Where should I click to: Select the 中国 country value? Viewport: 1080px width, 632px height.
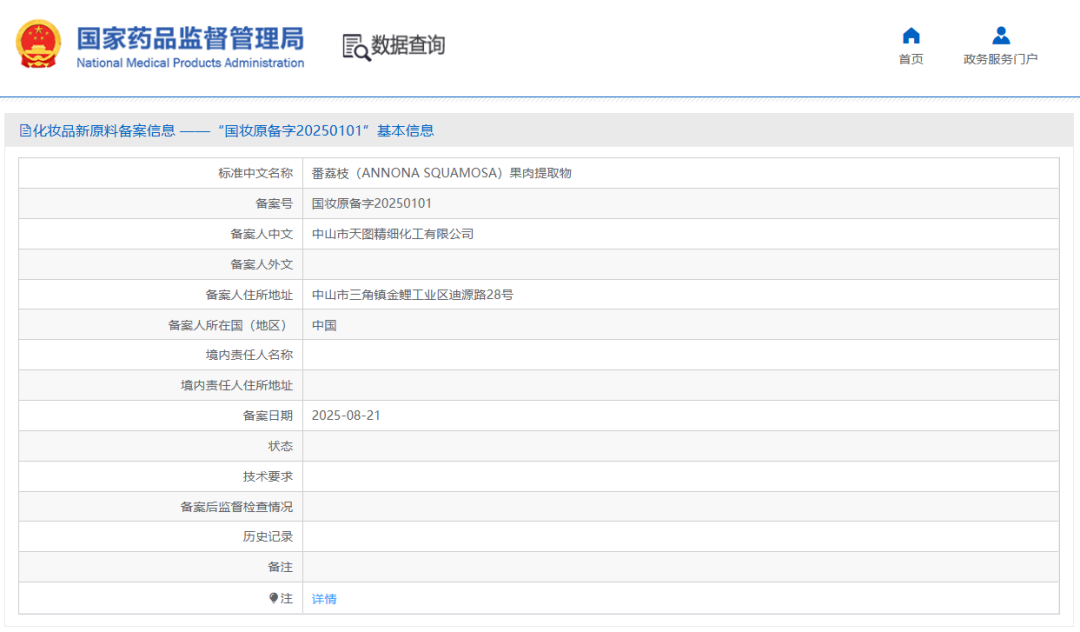[324, 325]
